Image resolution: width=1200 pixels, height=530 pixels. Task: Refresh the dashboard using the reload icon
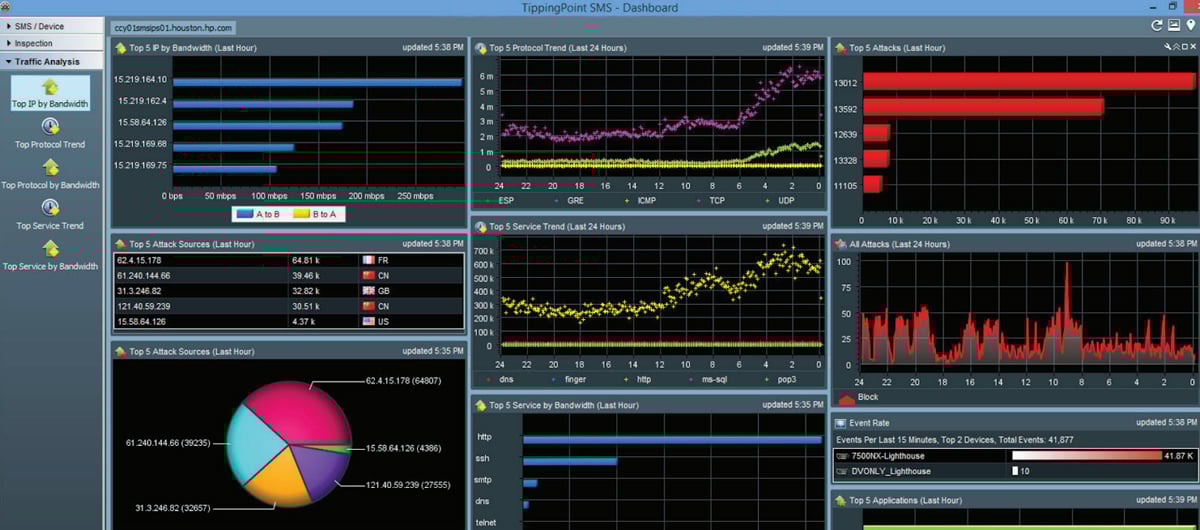point(1157,26)
